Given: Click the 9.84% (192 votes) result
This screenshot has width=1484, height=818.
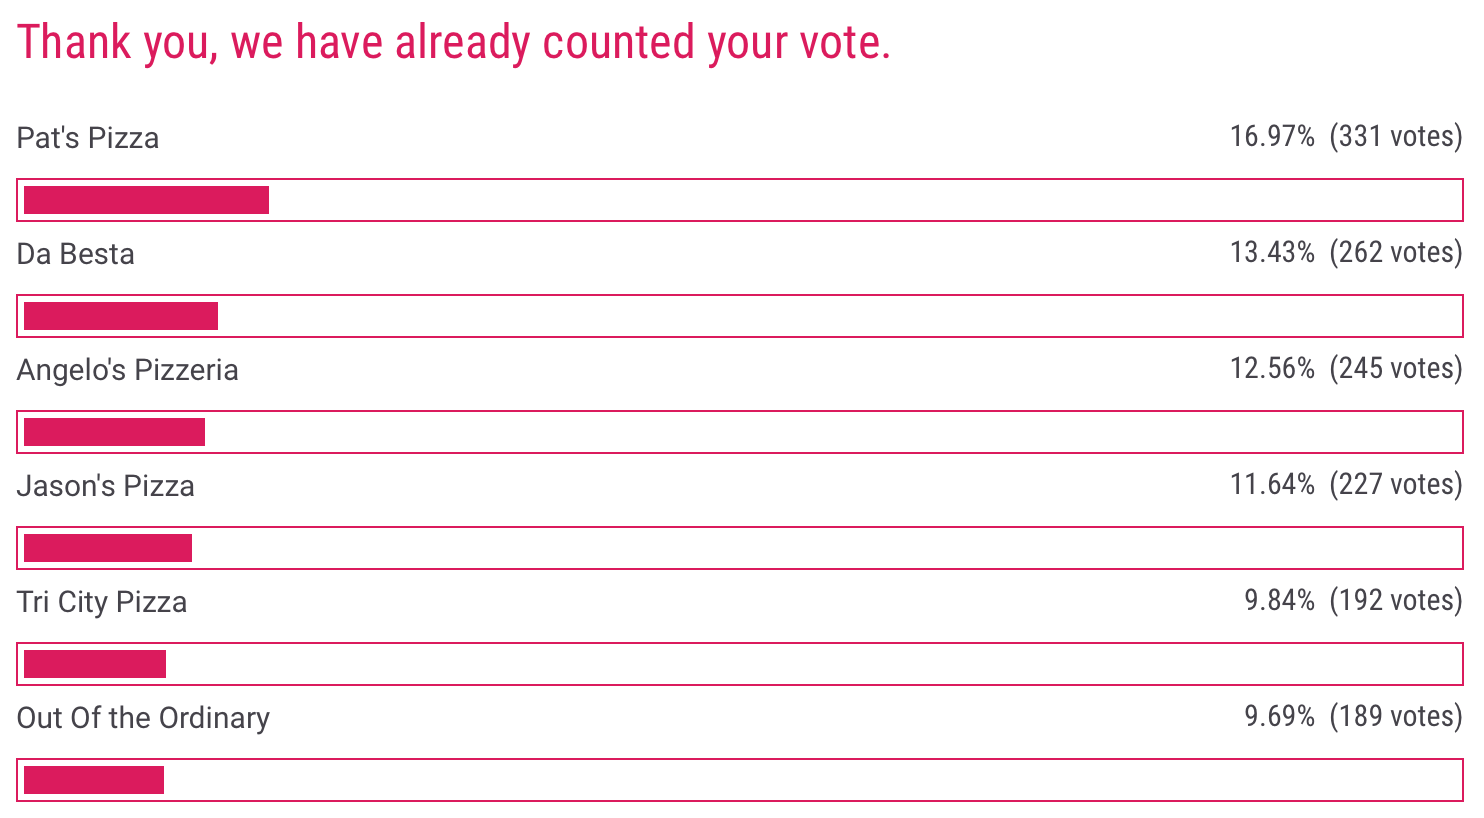Looking at the screenshot, I should pos(1353,600).
